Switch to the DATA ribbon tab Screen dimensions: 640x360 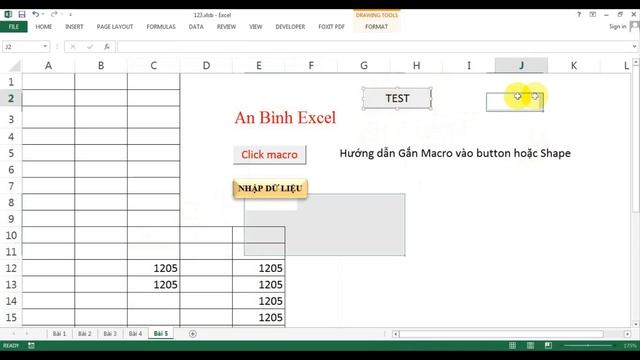(x=196, y=27)
